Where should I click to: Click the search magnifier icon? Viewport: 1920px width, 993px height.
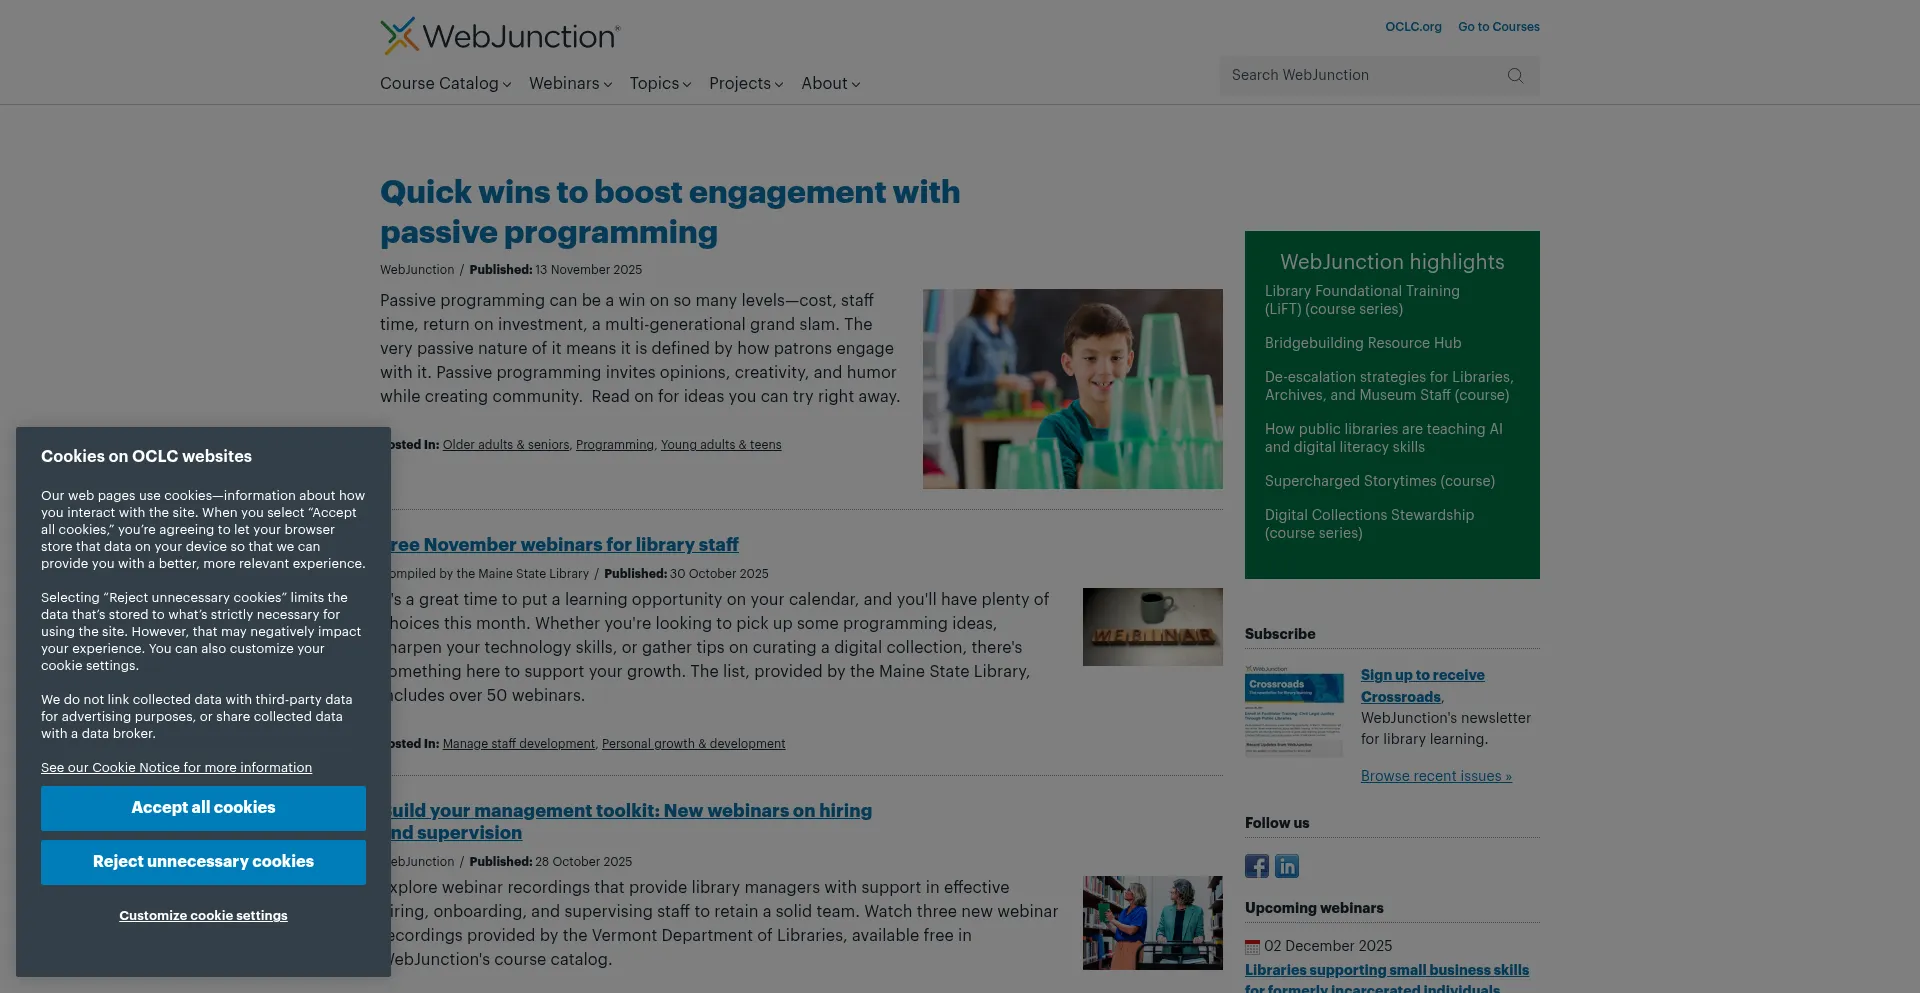[x=1515, y=76]
